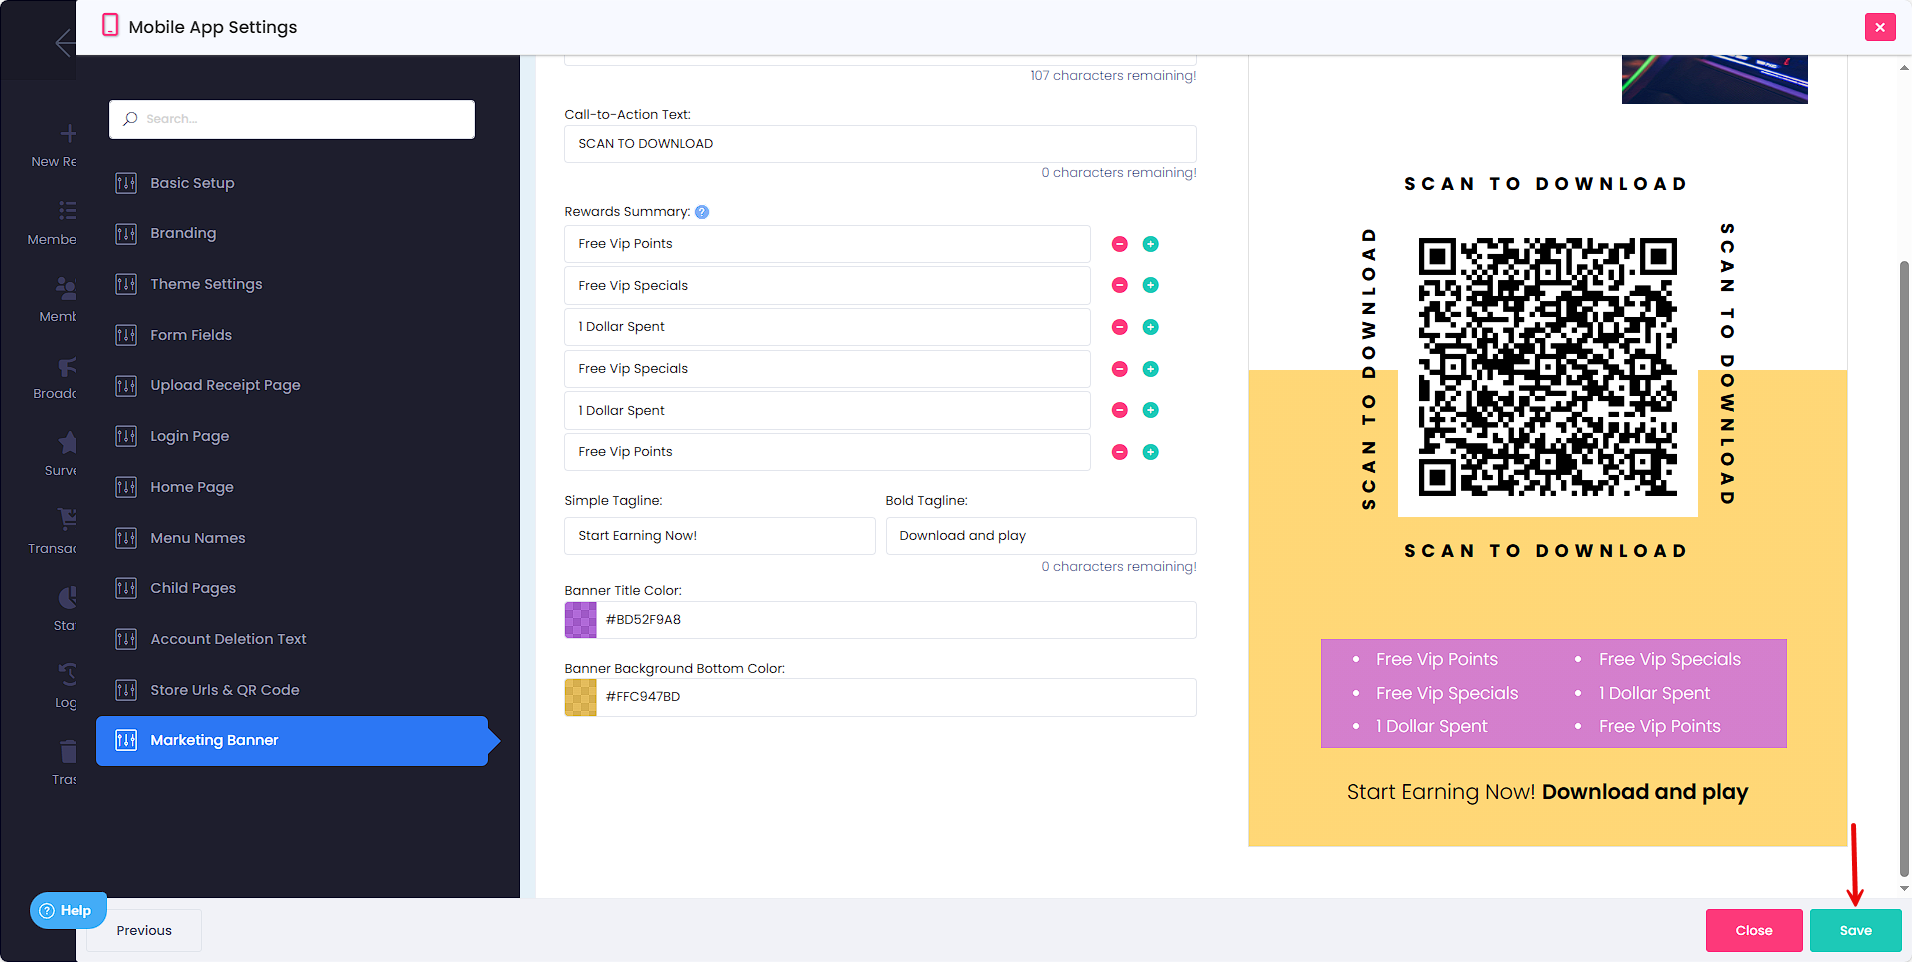
Task: Click the Call-to-Action Text field
Action: [x=880, y=144]
